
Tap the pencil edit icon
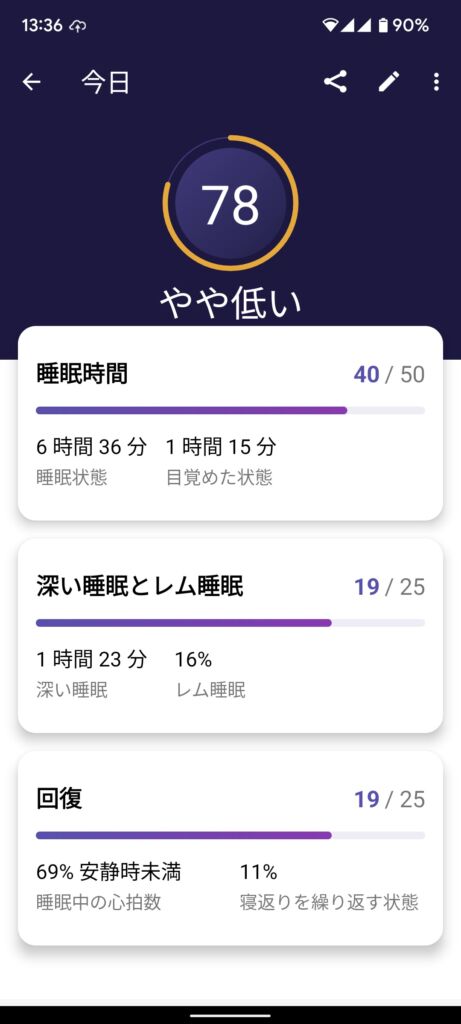tap(389, 82)
